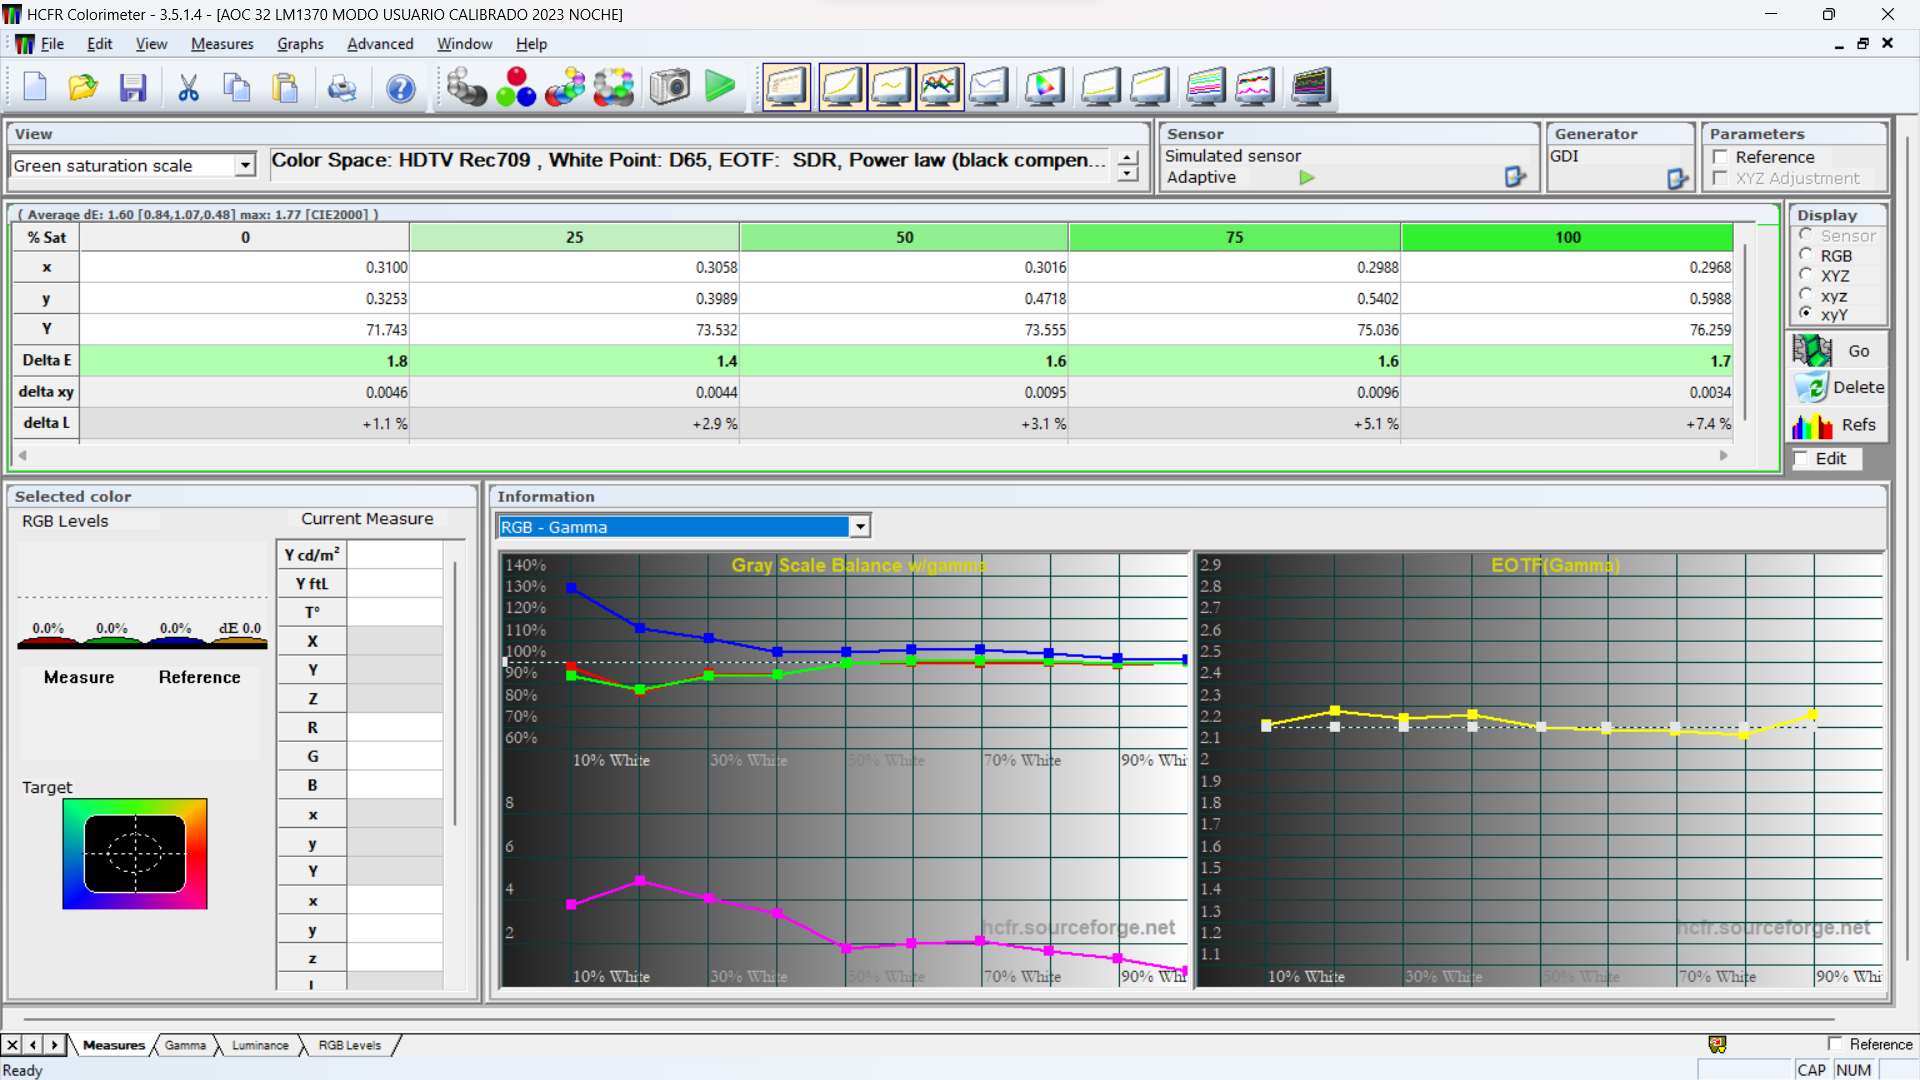This screenshot has height=1080, width=1920.
Task: Open Help with the blue question mark icon
Action: pyautogui.click(x=400, y=87)
